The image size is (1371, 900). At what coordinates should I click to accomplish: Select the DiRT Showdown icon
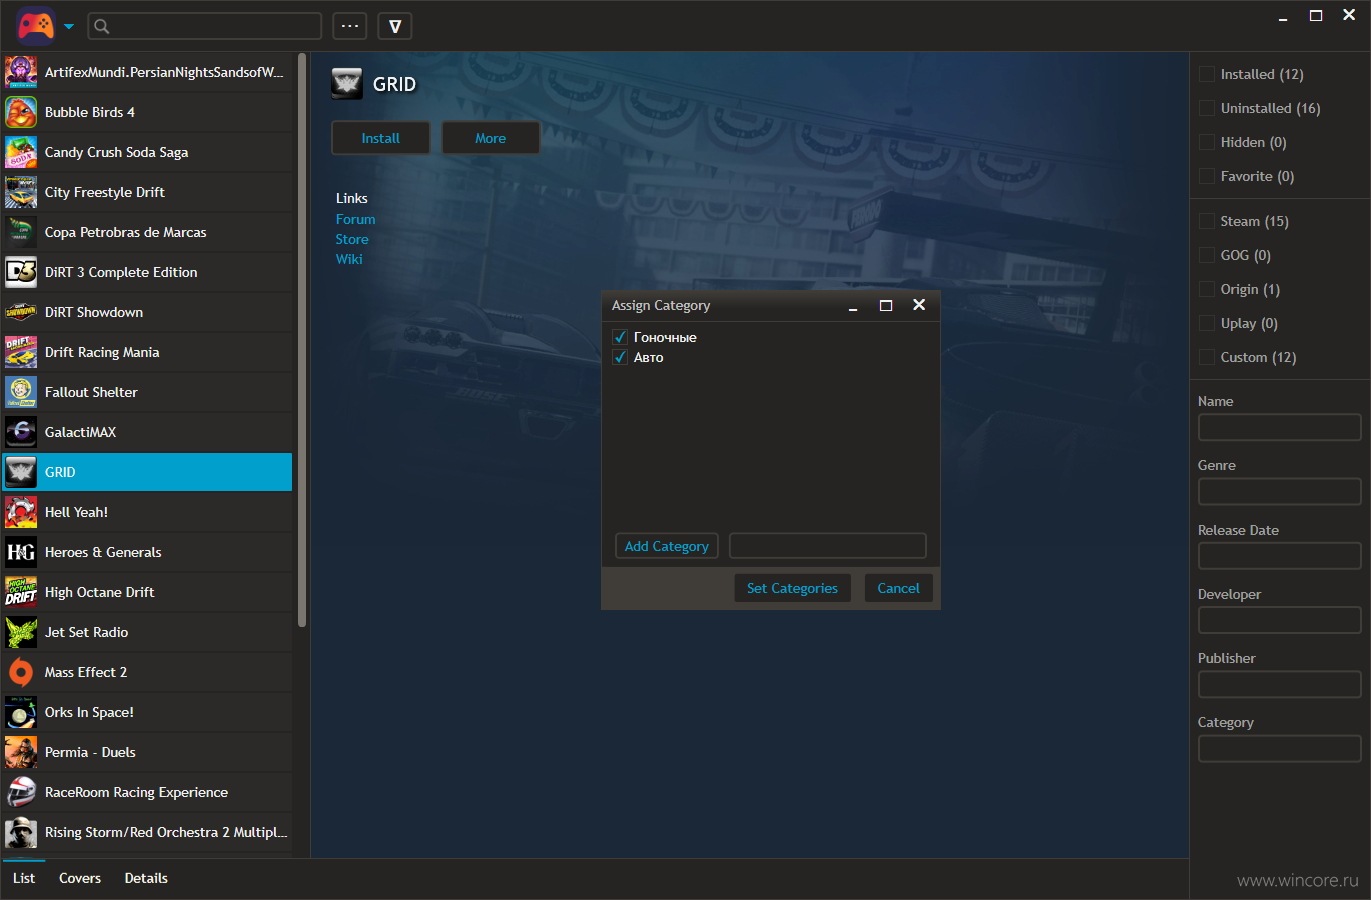tap(21, 312)
